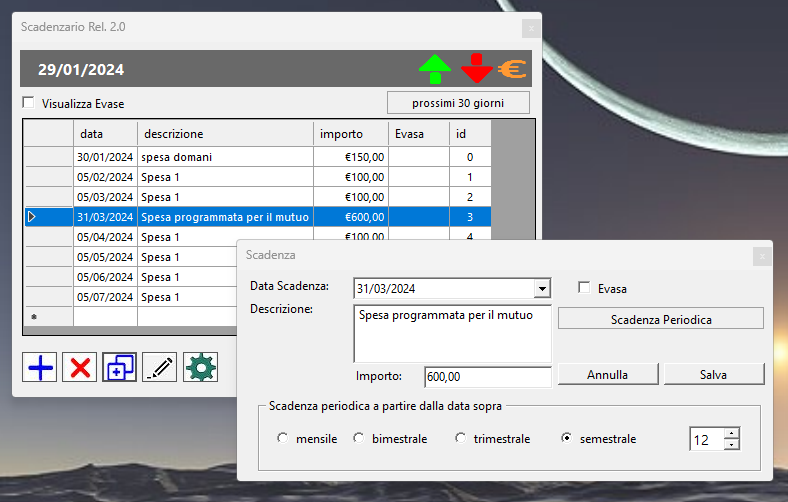The height and width of the screenshot is (502, 788).
Task: Open the Data Scadenza date dropdown arrow
Action: pyautogui.click(x=542, y=288)
